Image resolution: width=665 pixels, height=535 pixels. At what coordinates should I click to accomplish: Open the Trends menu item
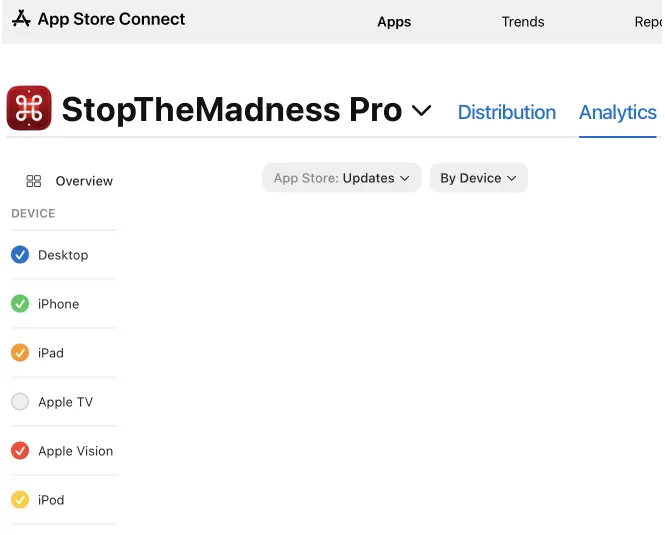pos(523,22)
